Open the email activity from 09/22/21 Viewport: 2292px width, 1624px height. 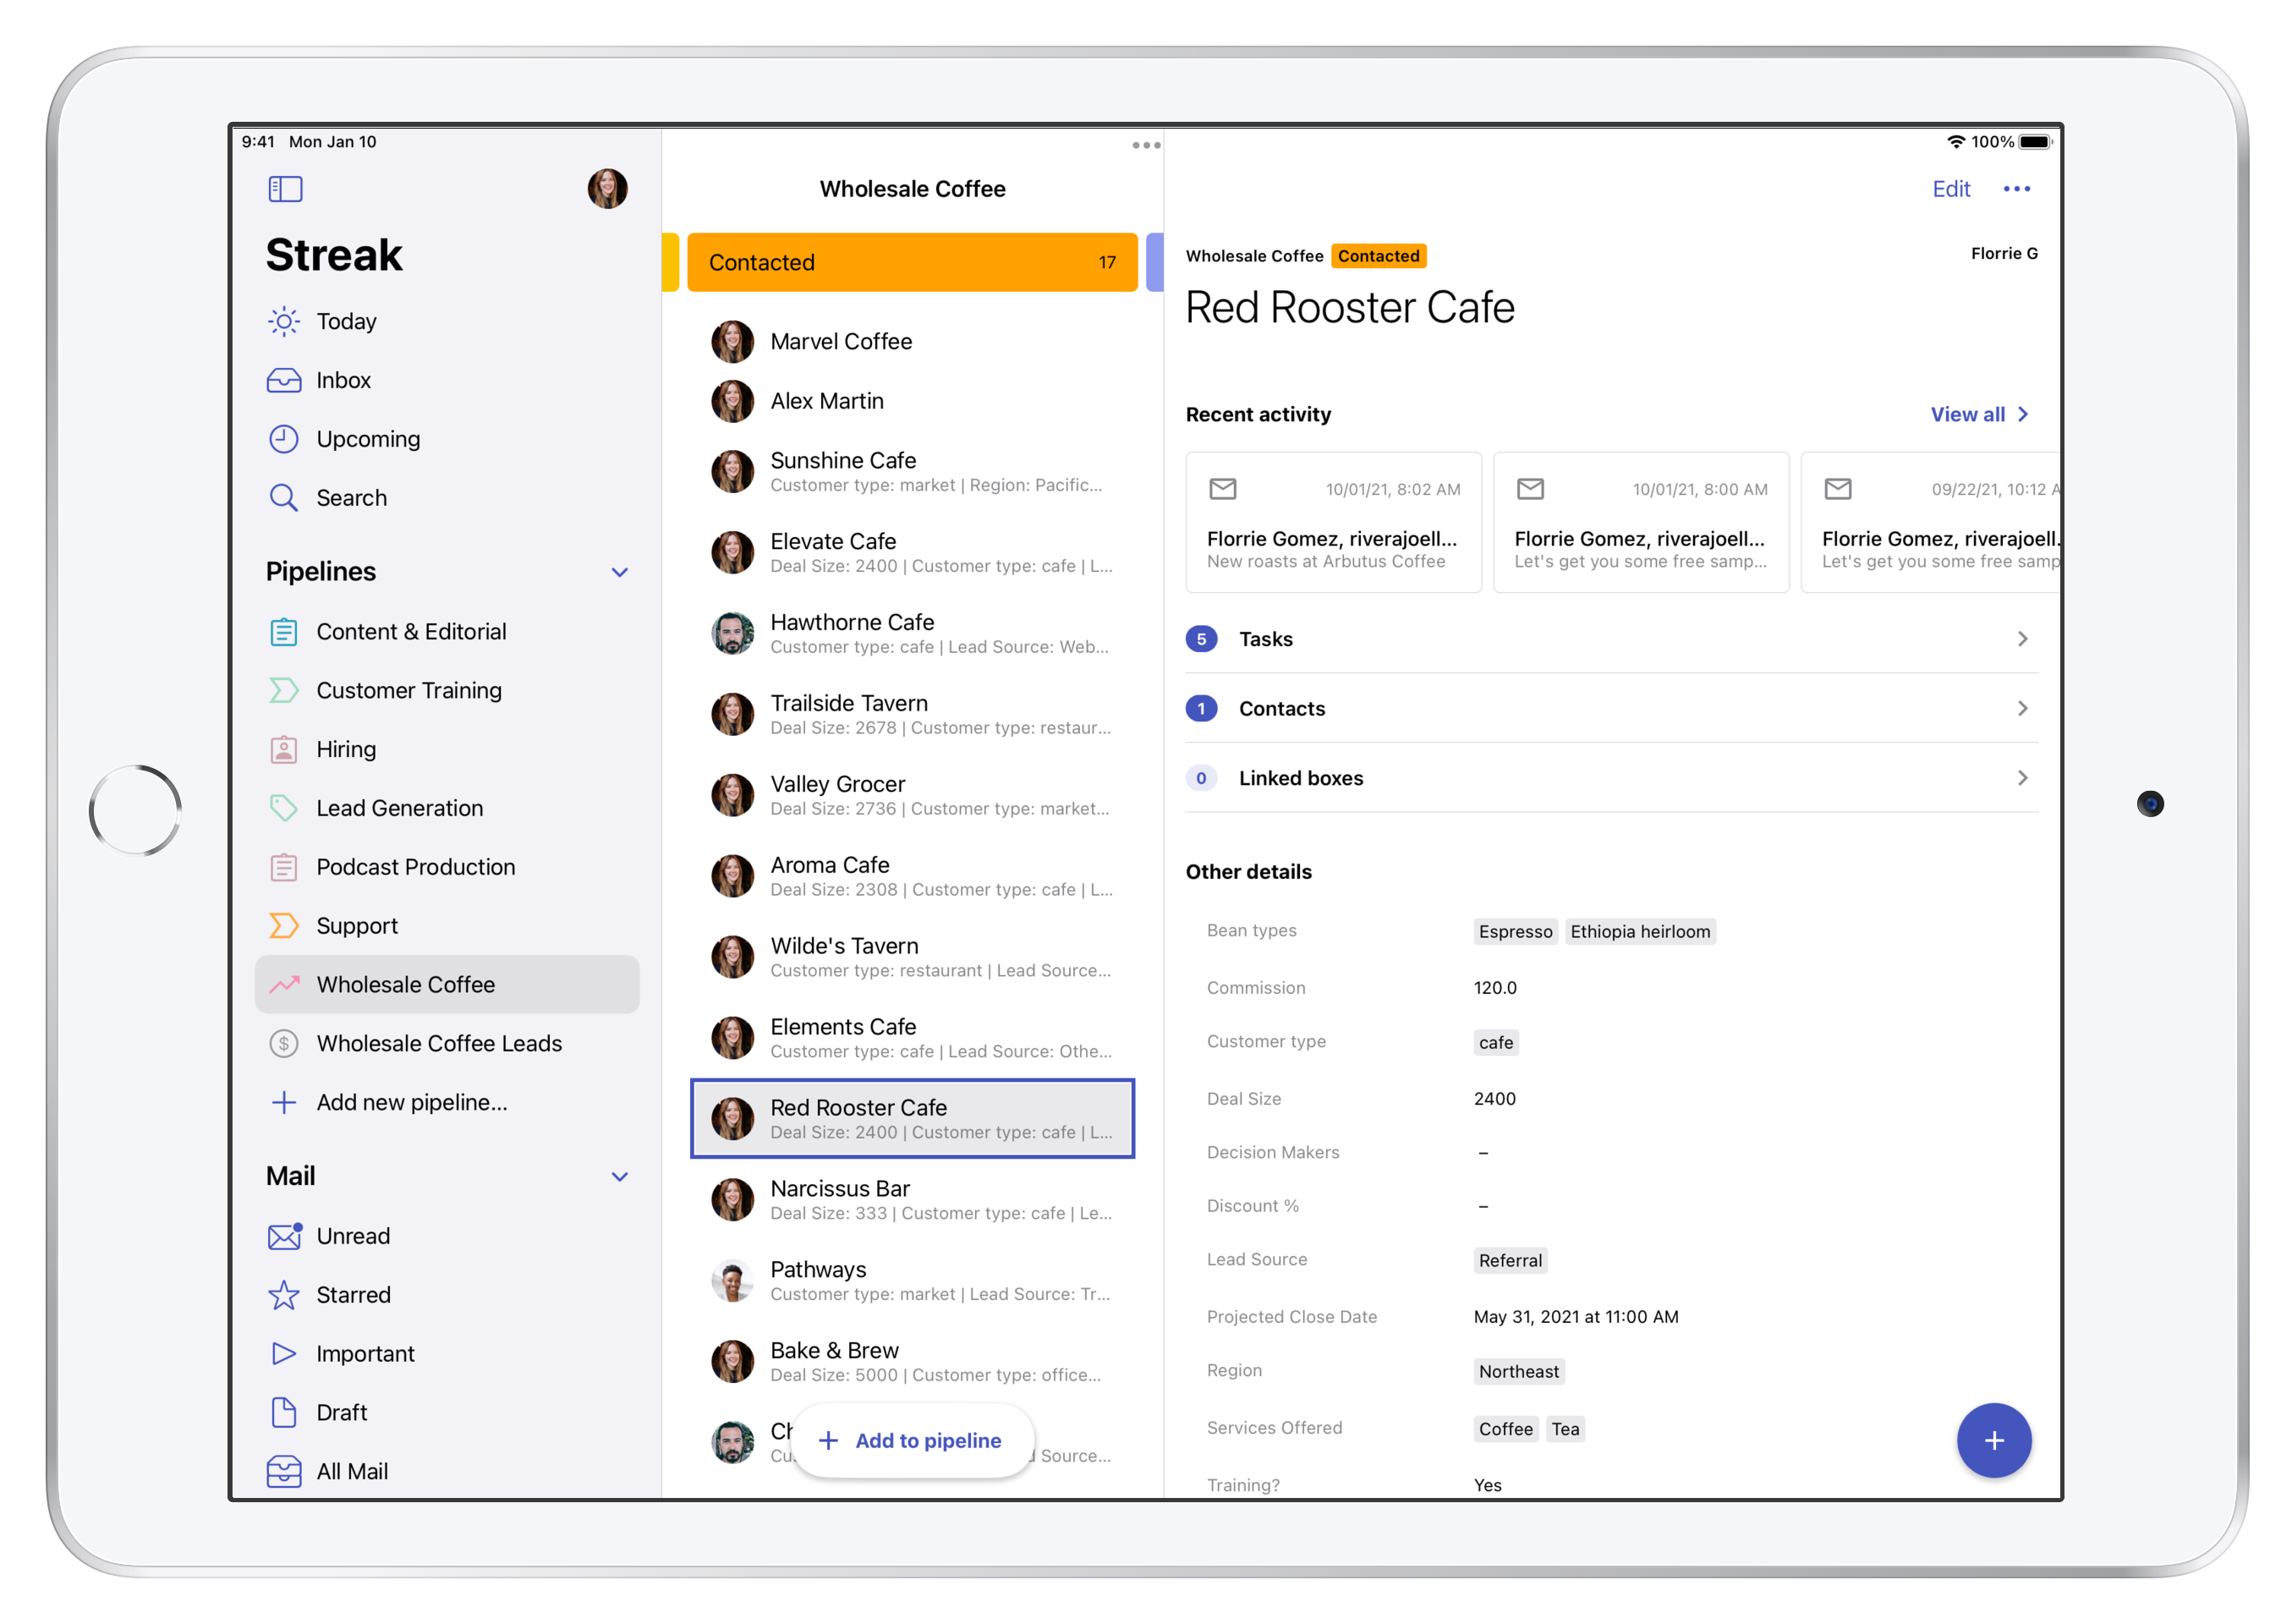click(1930, 522)
